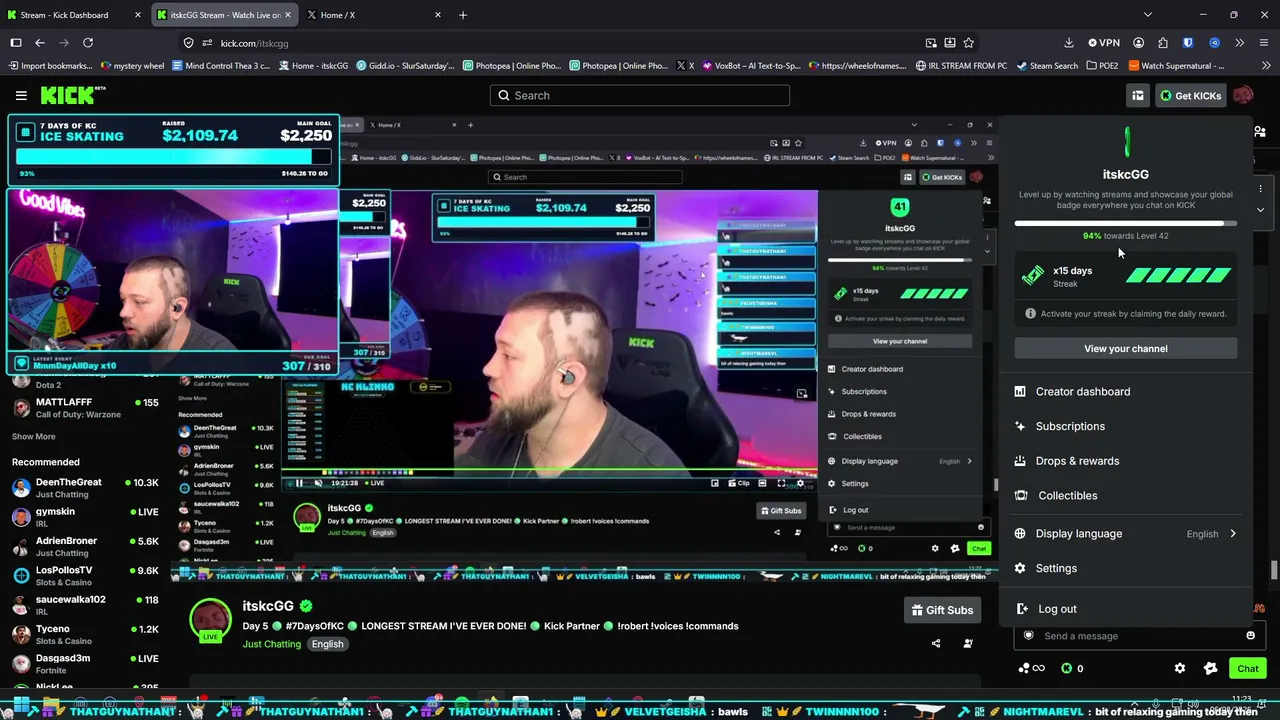Viewport: 1280px width, 720px height.
Task: Switch to Home / X tab
Action: click(374, 15)
